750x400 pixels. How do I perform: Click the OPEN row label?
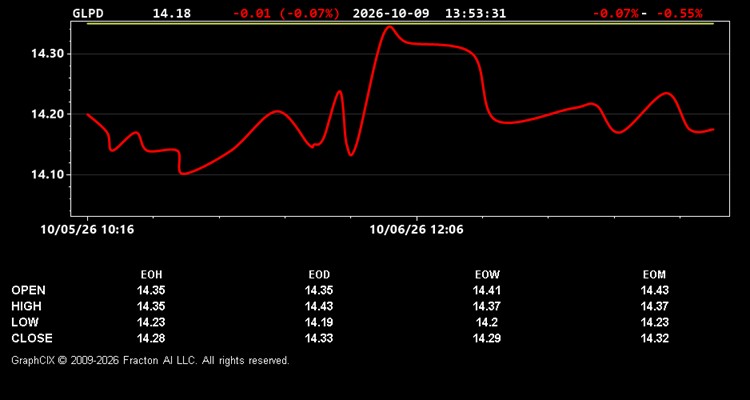tap(29, 290)
